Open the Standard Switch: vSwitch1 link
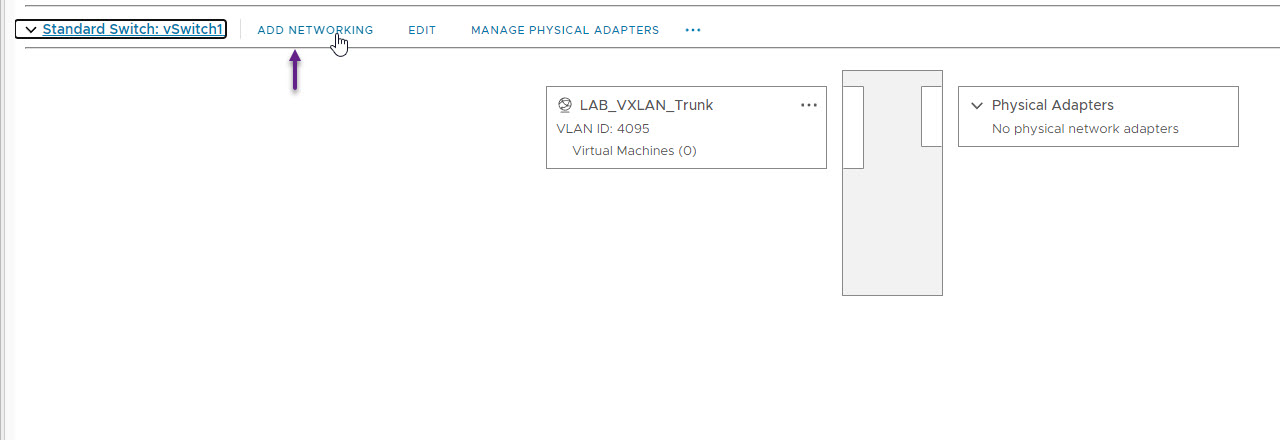The height and width of the screenshot is (440, 1280). (x=132, y=30)
